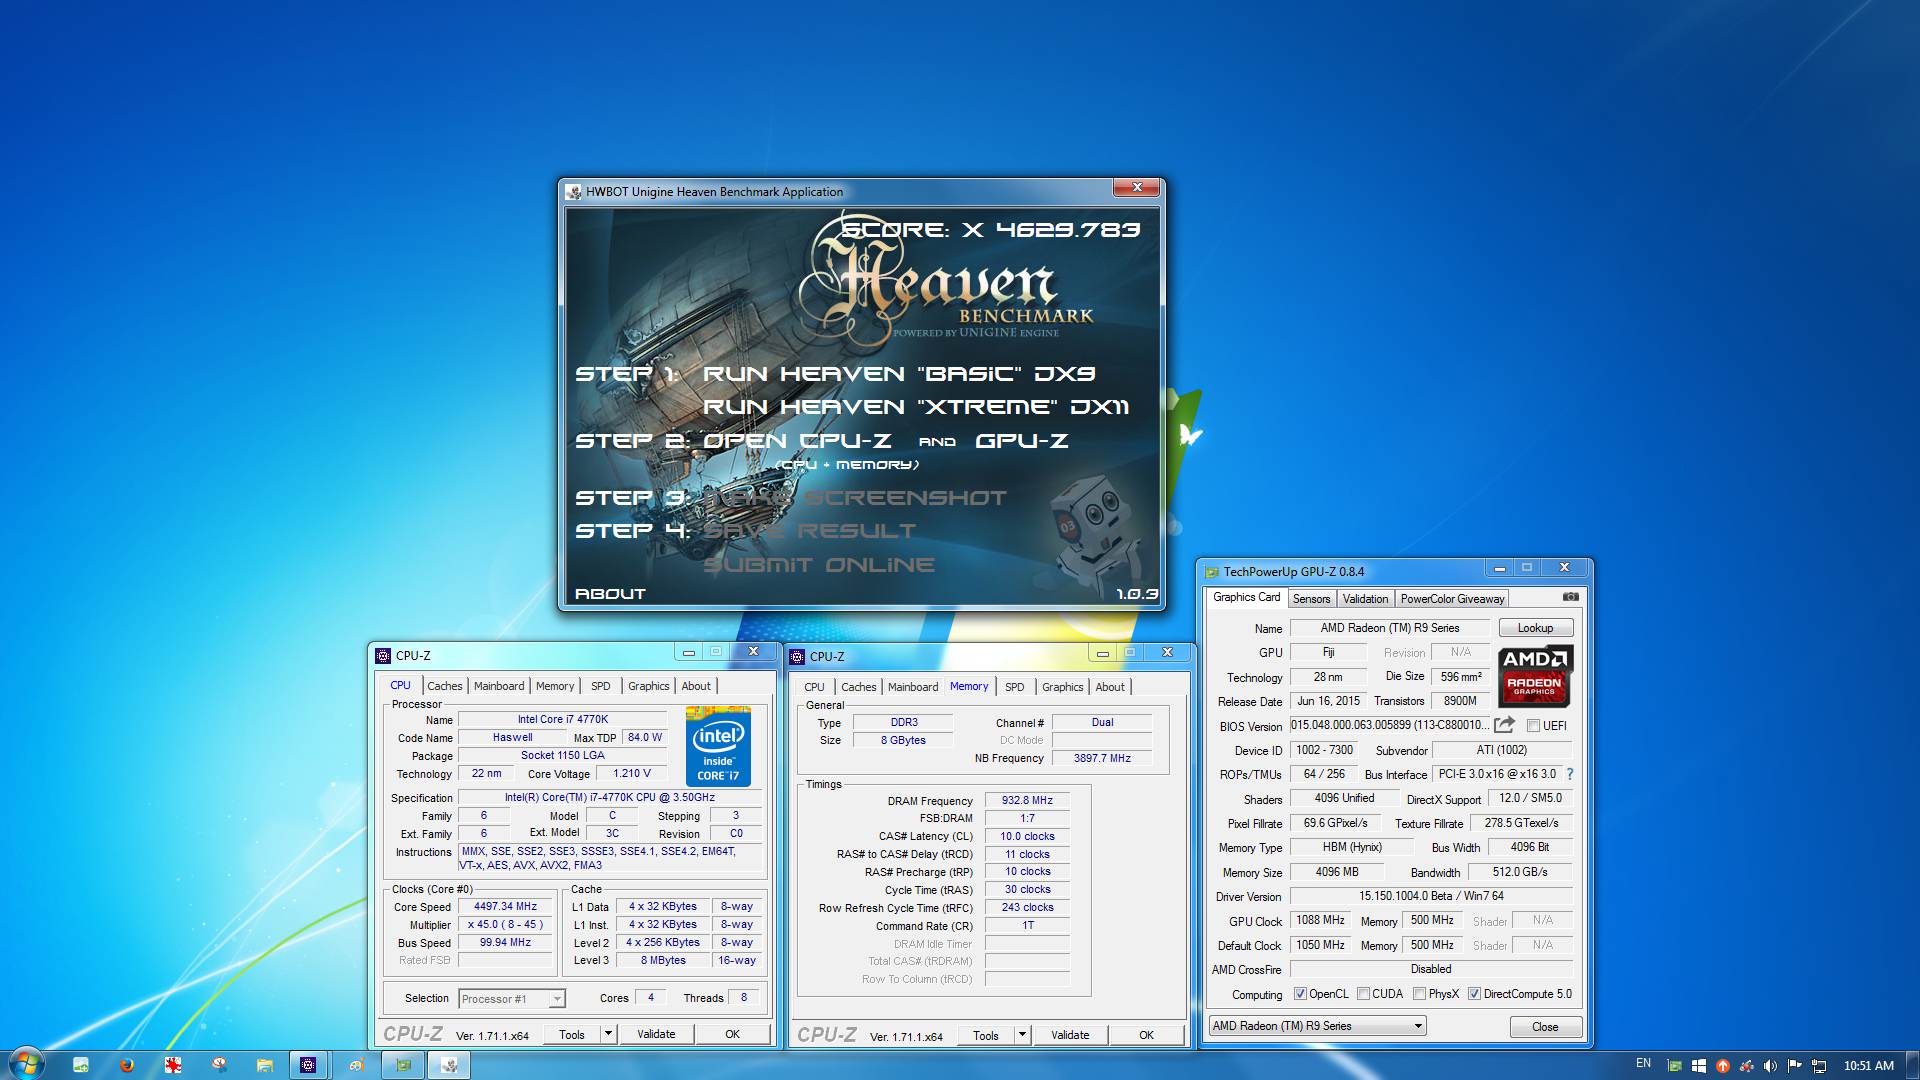Screen dimensions: 1920x1080
Task: Toggle the PhysX checkbox
Action: [x=1419, y=994]
